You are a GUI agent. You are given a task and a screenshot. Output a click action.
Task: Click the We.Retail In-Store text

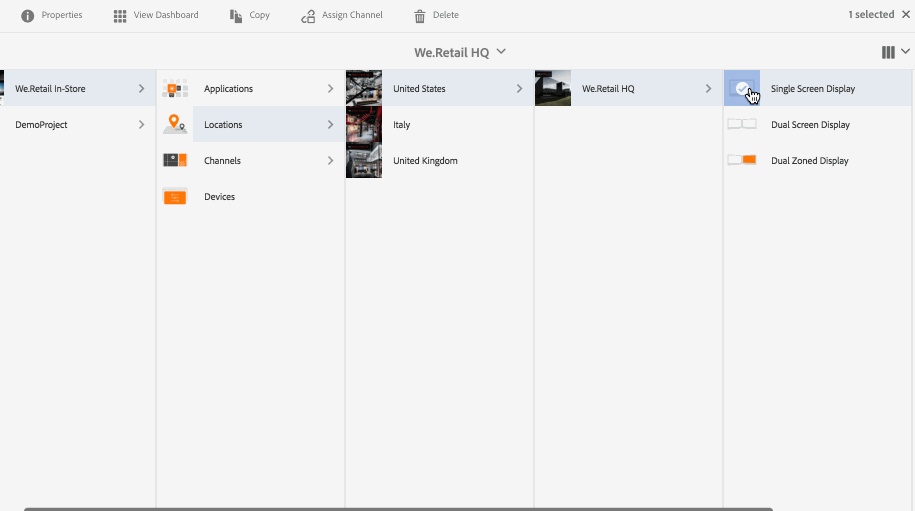[50, 89]
